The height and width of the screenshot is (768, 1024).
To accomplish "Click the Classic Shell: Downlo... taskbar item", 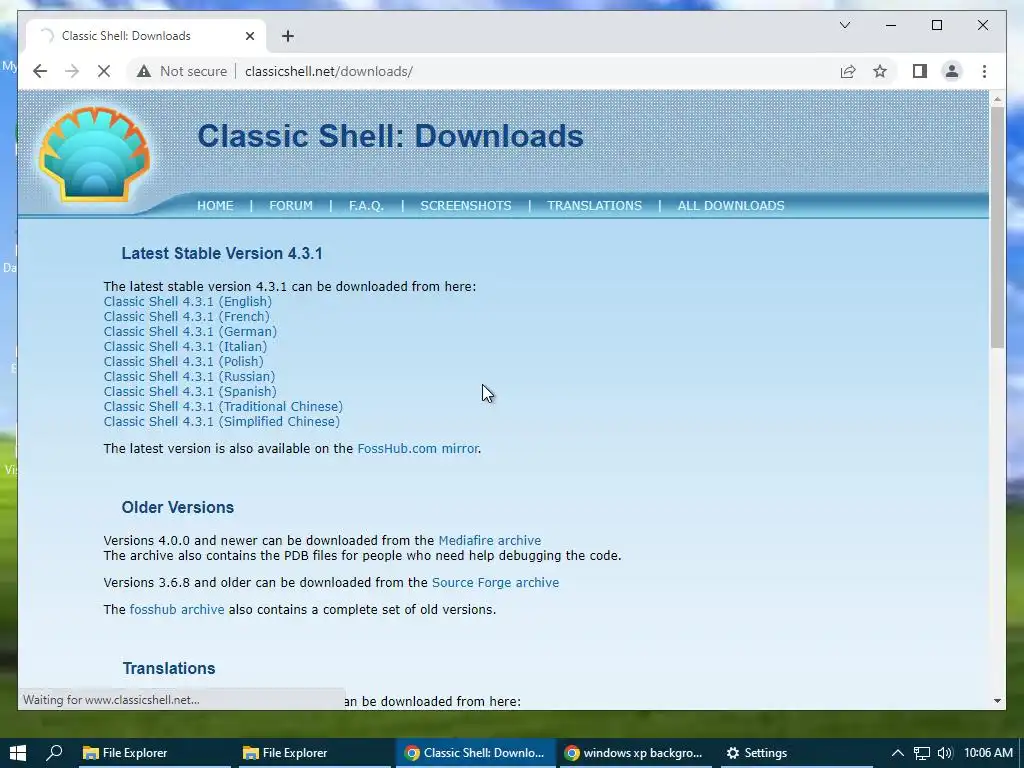I will (x=475, y=753).
